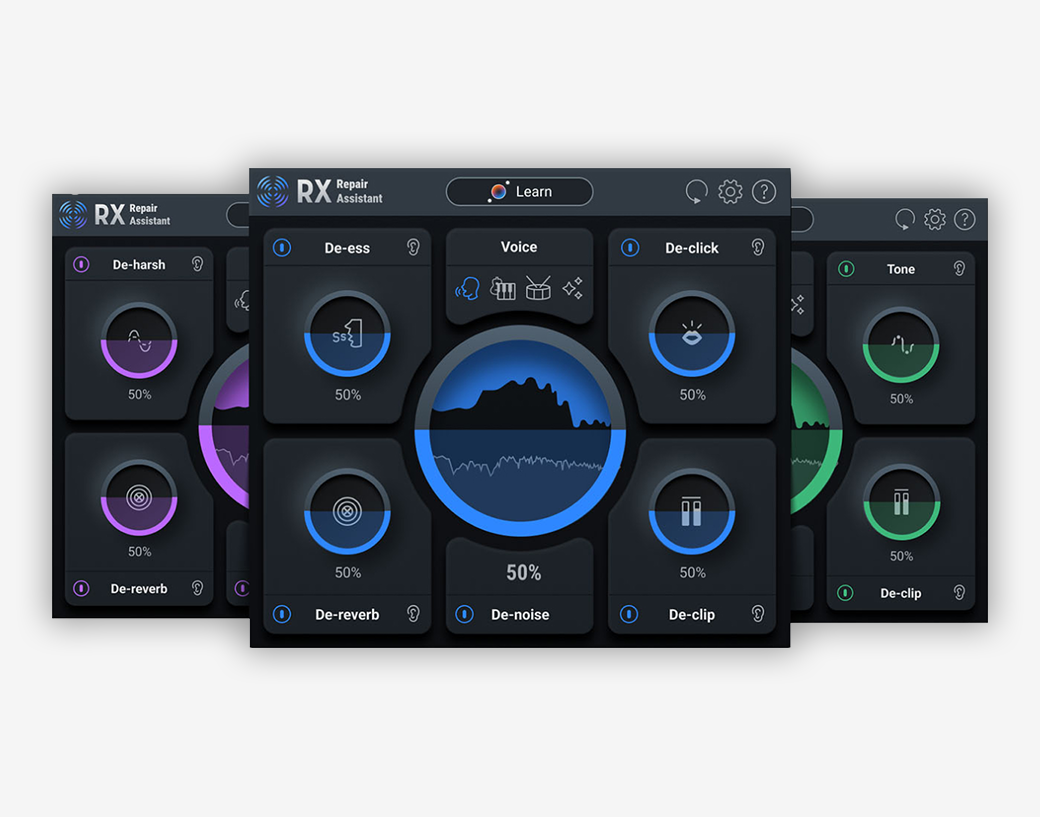Click ear icon beside De-reverb in center window
The width and height of the screenshot is (1040, 817).
pyautogui.click(x=413, y=614)
